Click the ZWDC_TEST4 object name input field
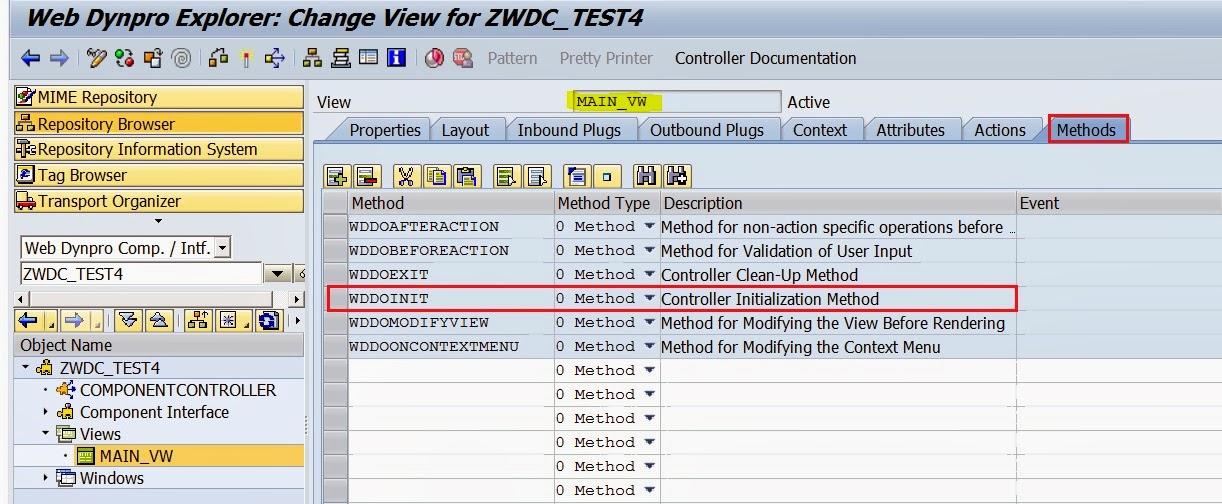This screenshot has height=504, width=1222. pos(141,274)
